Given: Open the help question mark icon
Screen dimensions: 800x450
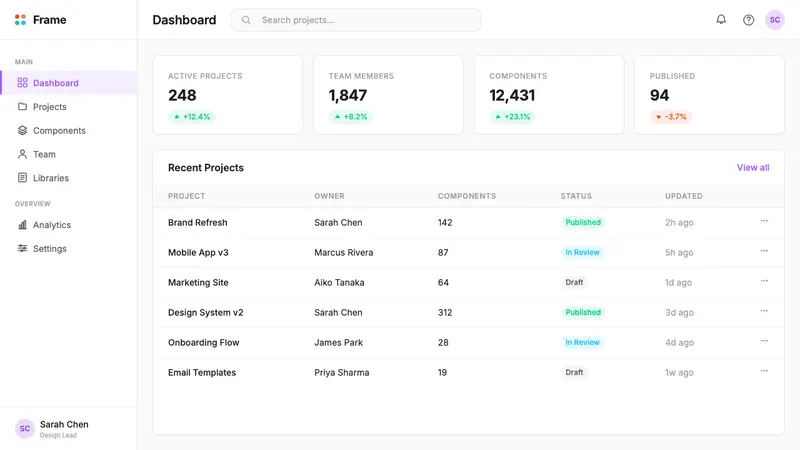Looking at the screenshot, I should pyautogui.click(x=748, y=20).
